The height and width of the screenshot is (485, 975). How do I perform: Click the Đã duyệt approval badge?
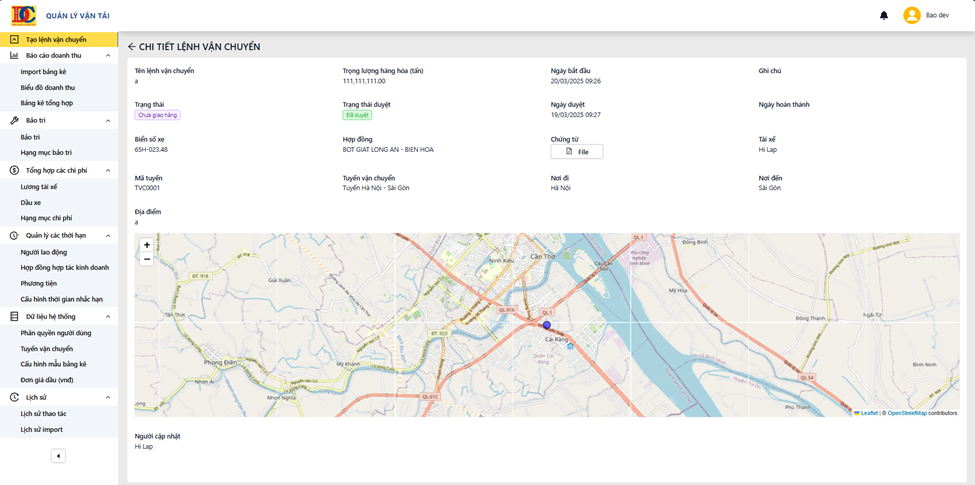point(358,115)
